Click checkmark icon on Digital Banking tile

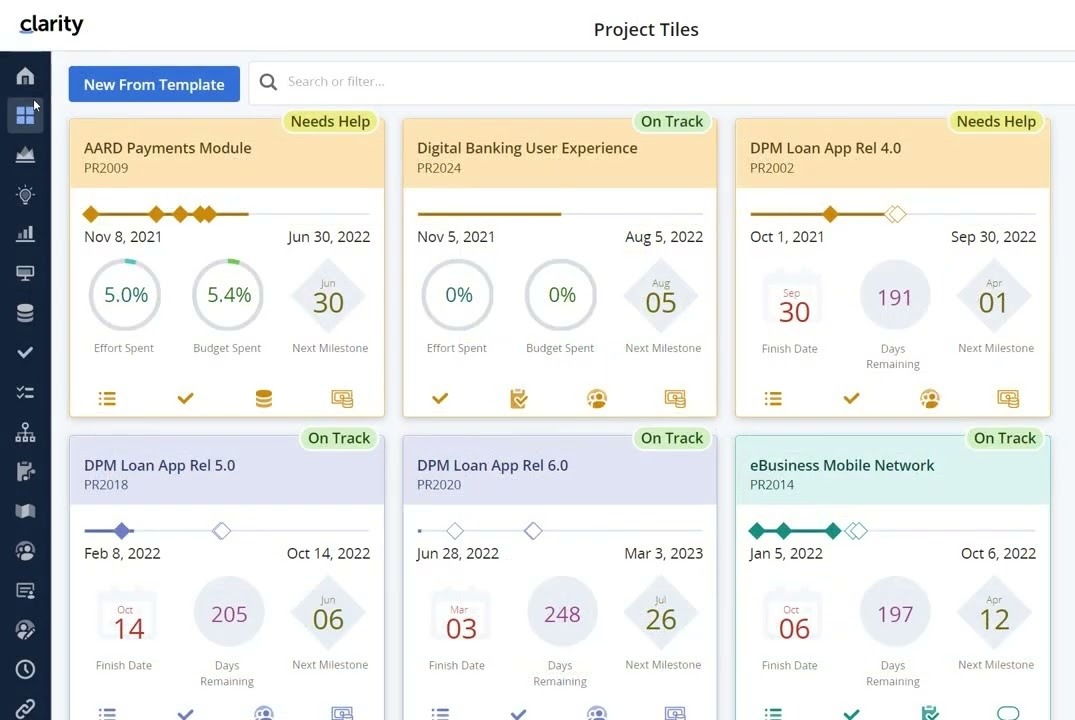440,398
